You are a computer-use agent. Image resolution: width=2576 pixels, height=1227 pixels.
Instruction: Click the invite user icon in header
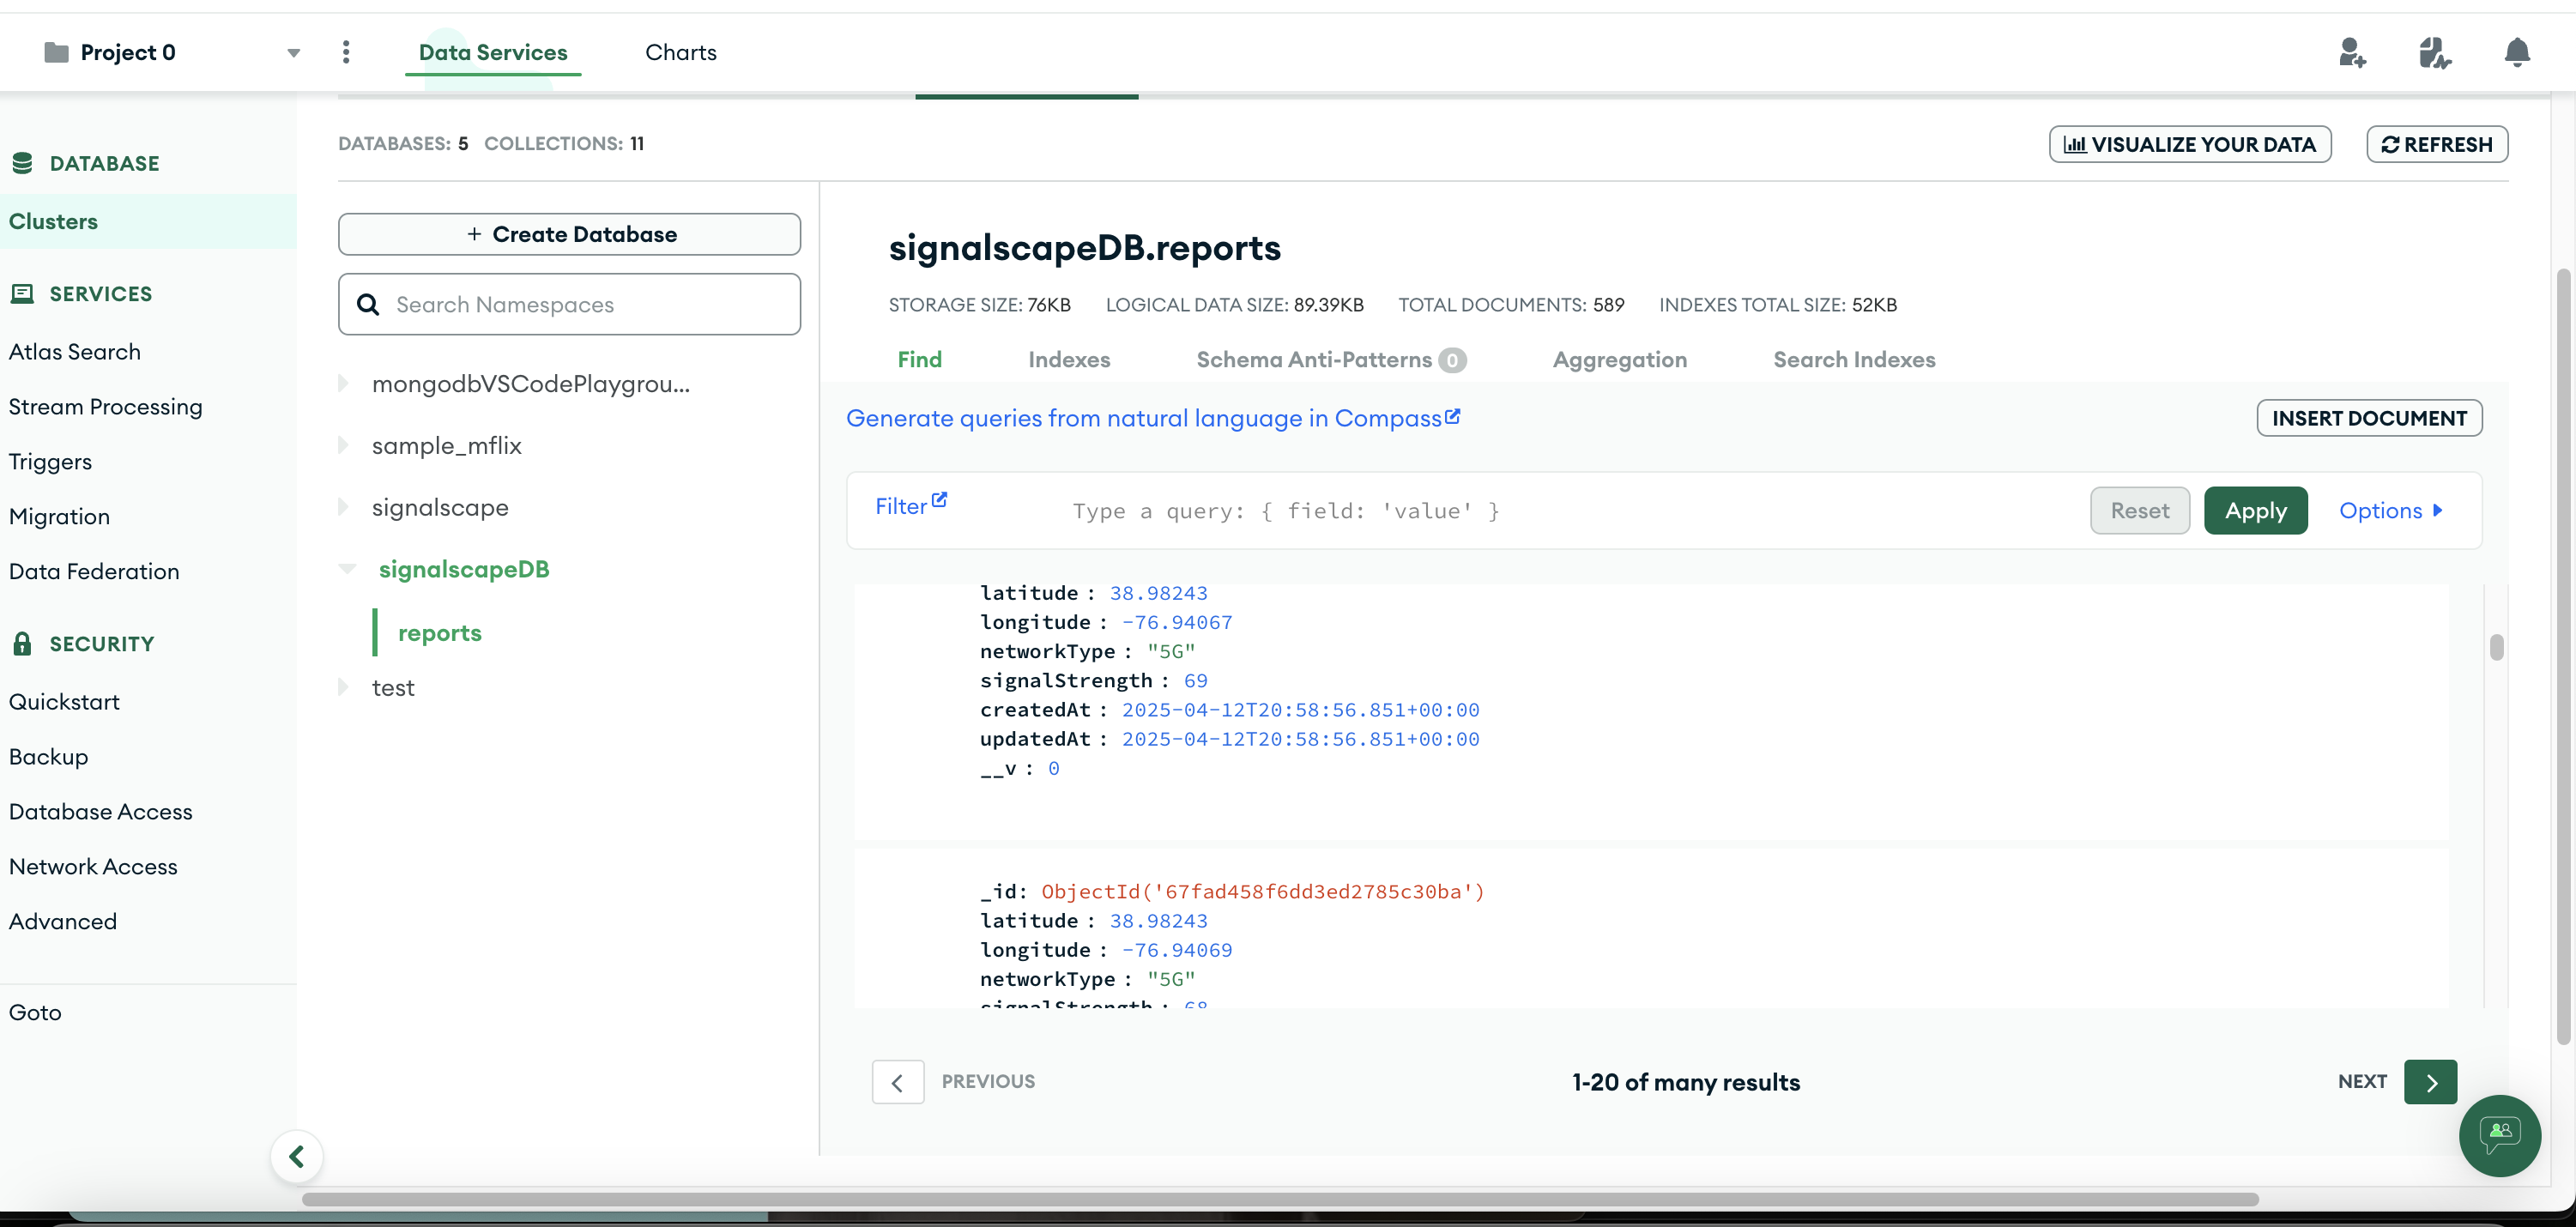pyautogui.click(x=2352, y=52)
